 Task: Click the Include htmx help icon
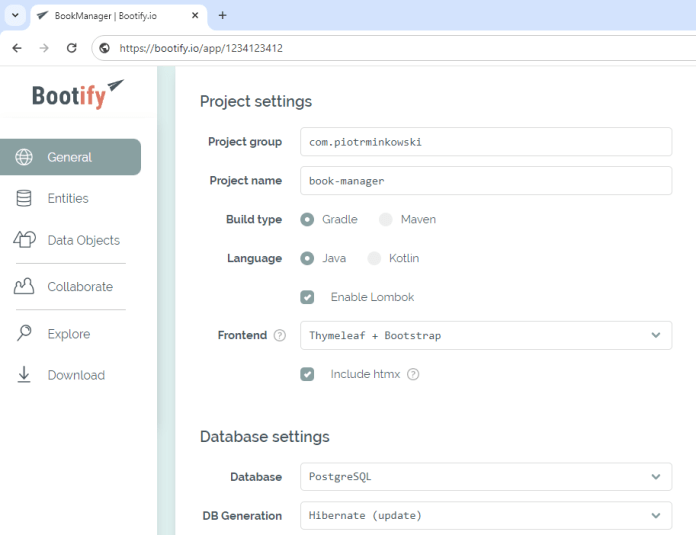(413, 374)
